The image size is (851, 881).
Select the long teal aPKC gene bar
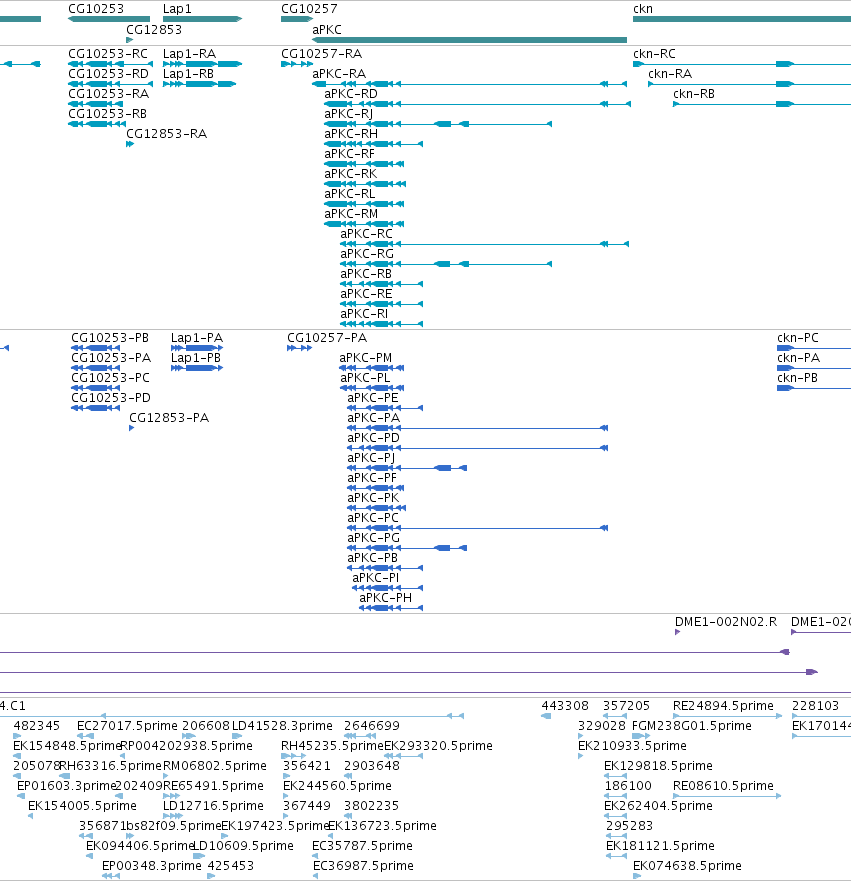[x=470, y=40]
